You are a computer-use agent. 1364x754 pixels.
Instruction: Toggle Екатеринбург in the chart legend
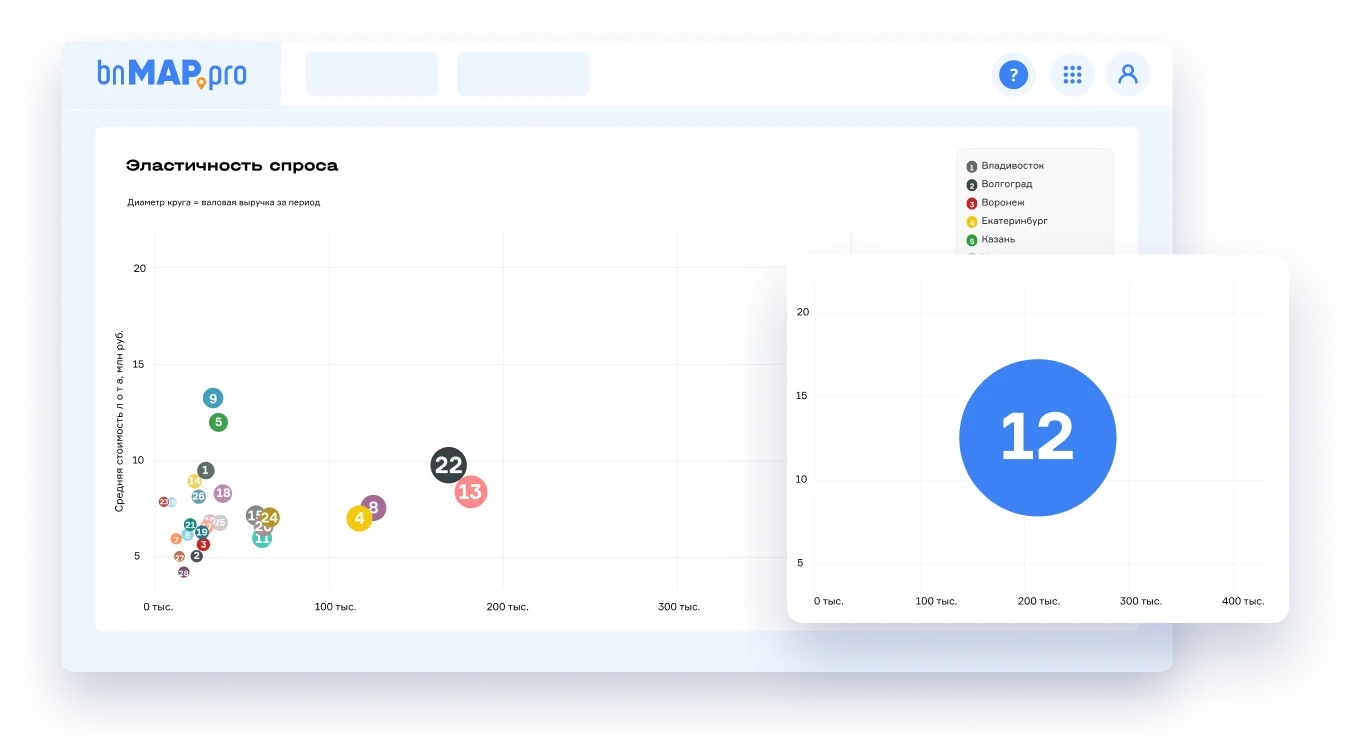pyautogui.click(x=1014, y=221)
